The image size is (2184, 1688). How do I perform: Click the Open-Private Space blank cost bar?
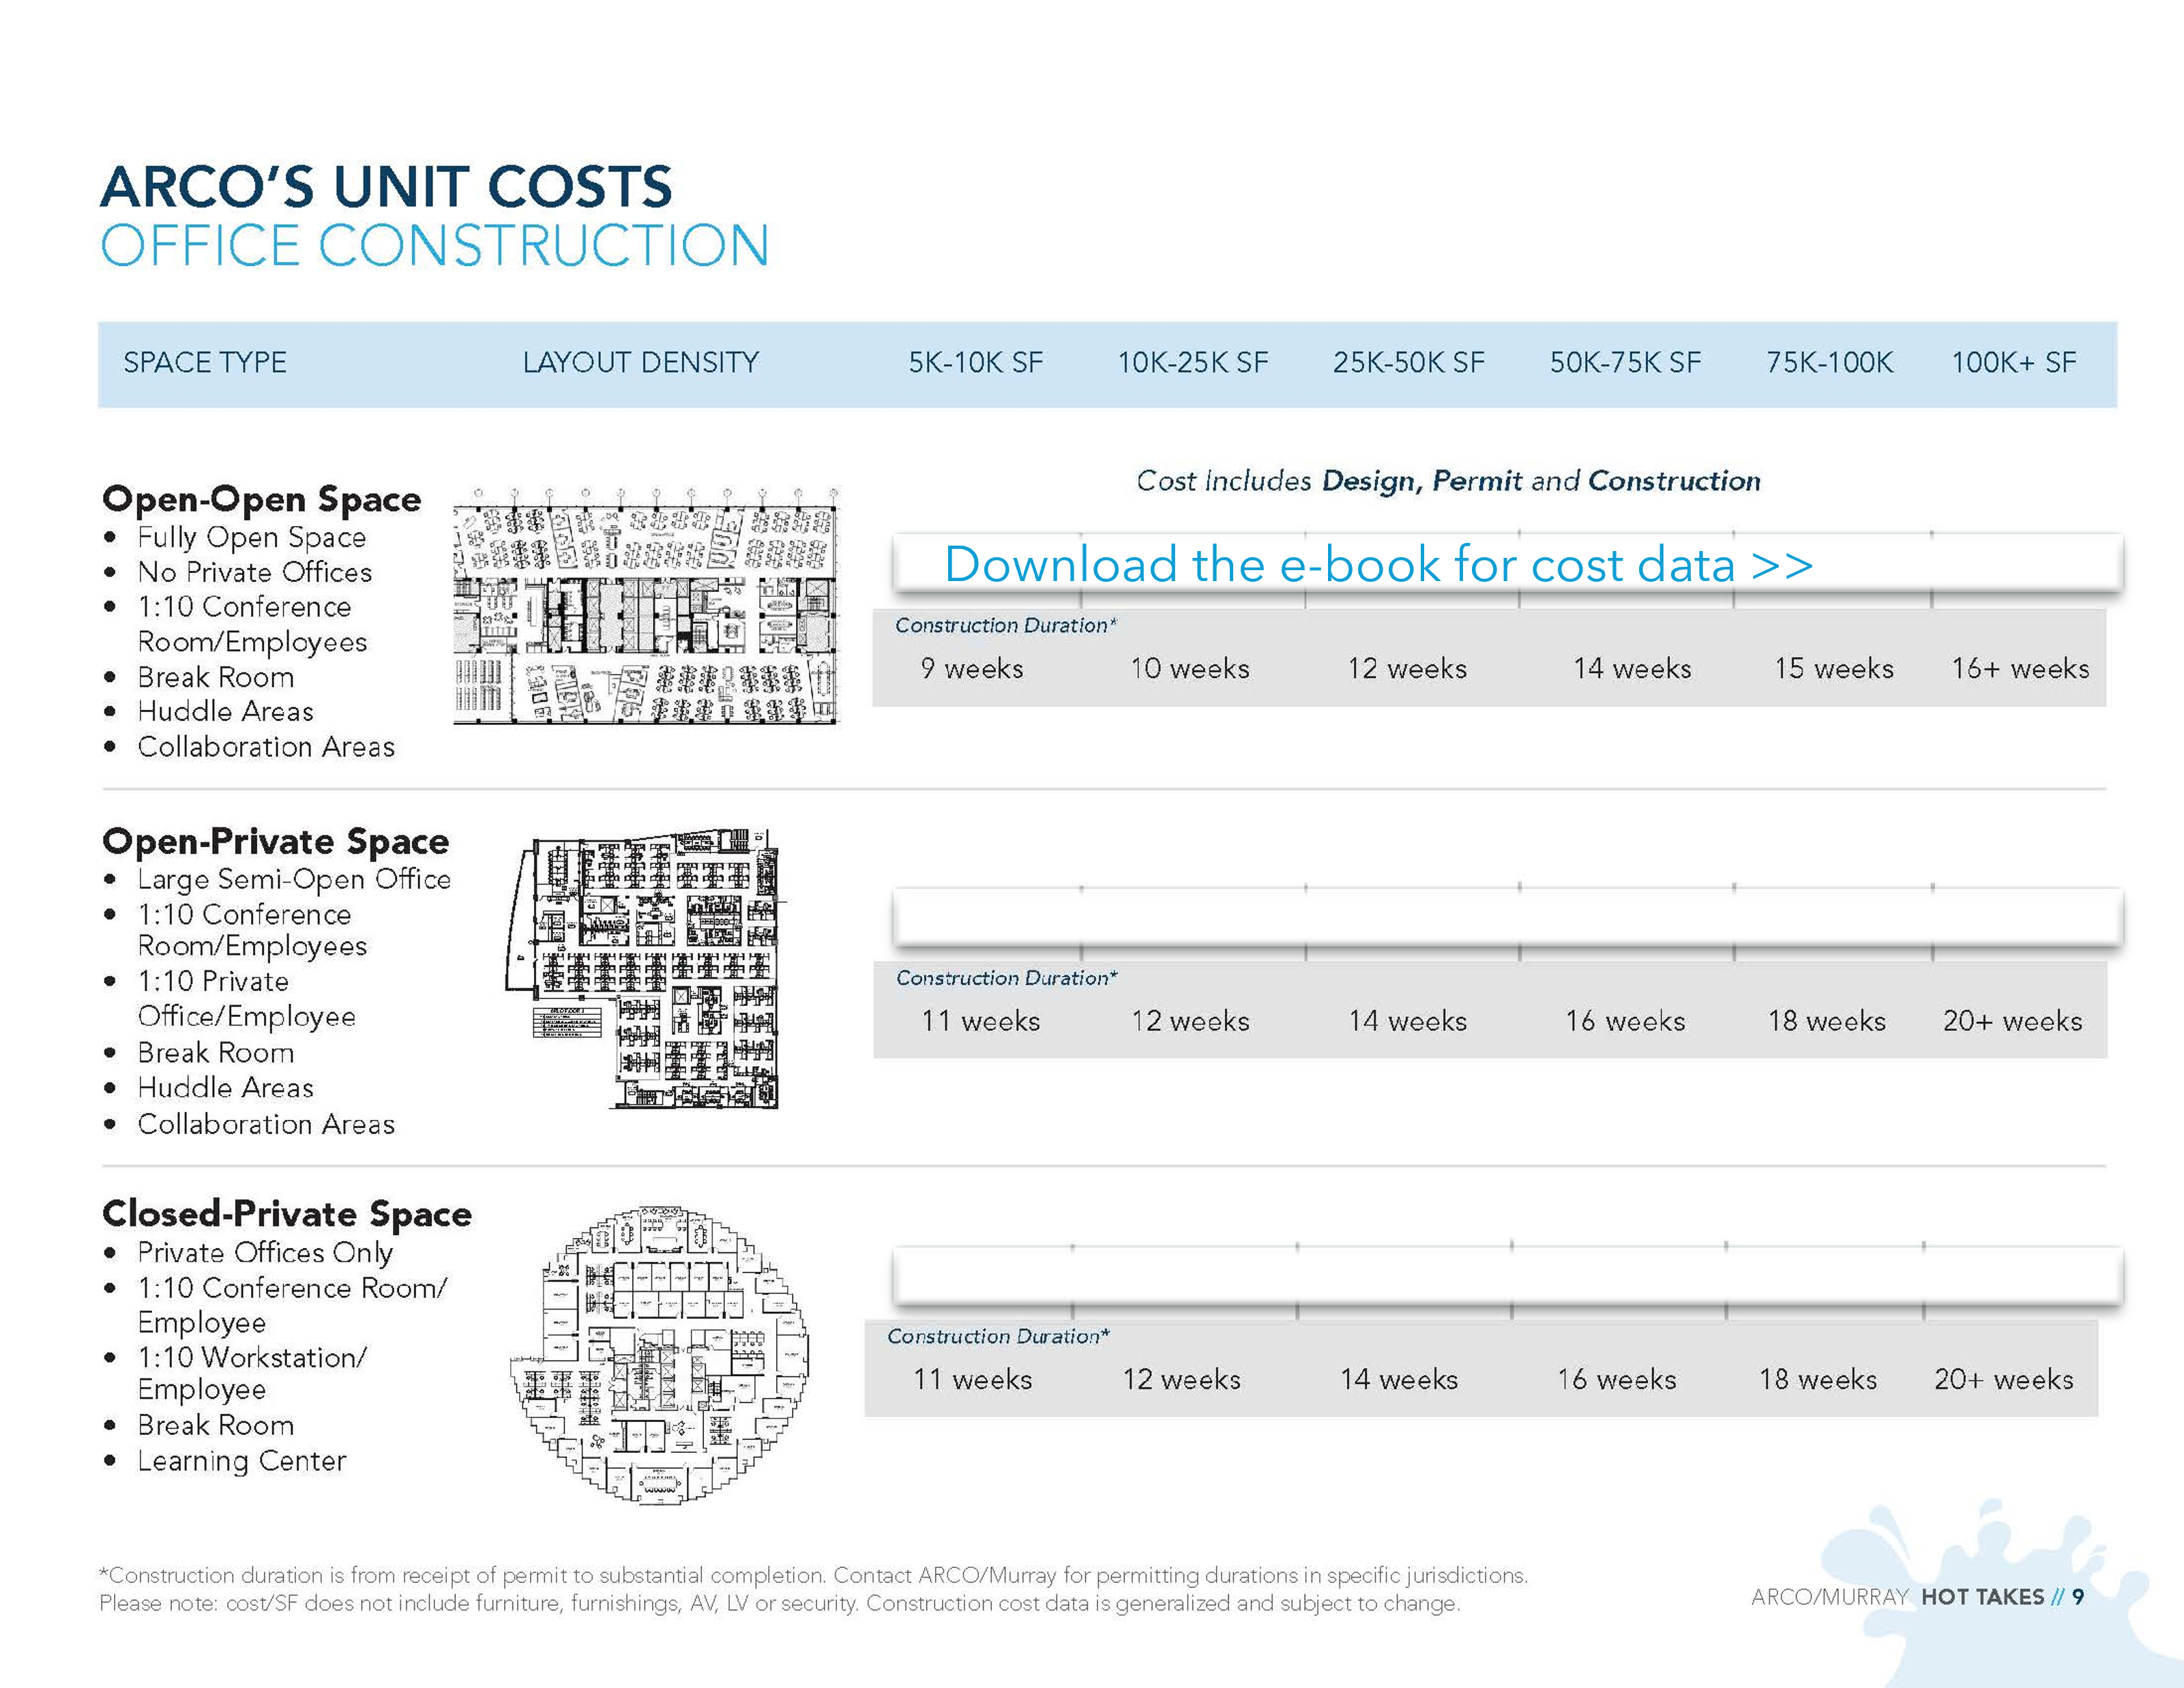click(x=1508, y=917)
